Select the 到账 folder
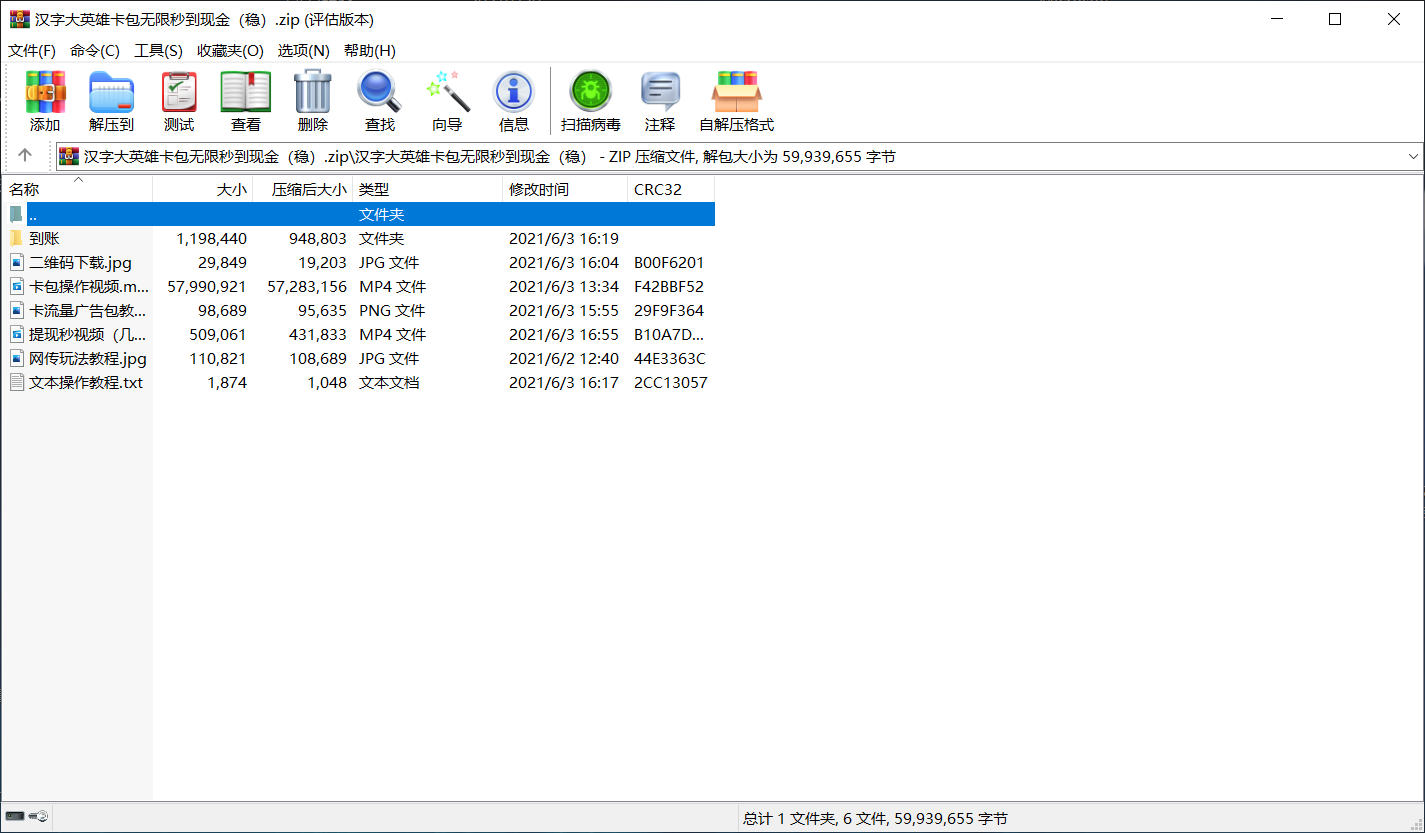This screenshot has width=1425, height=833. coord(44,239)
